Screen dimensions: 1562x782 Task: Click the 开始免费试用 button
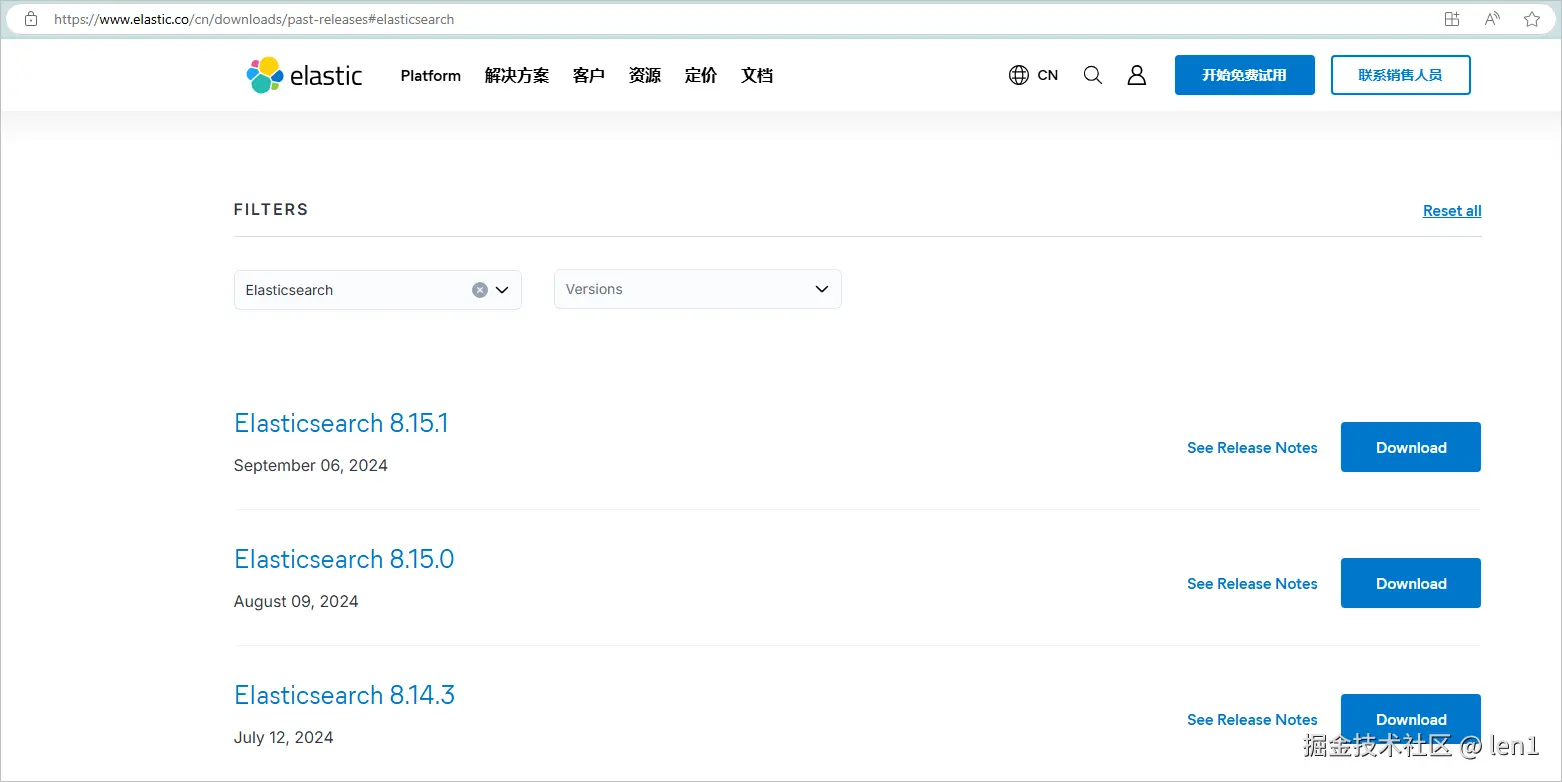coord(1245,75)
